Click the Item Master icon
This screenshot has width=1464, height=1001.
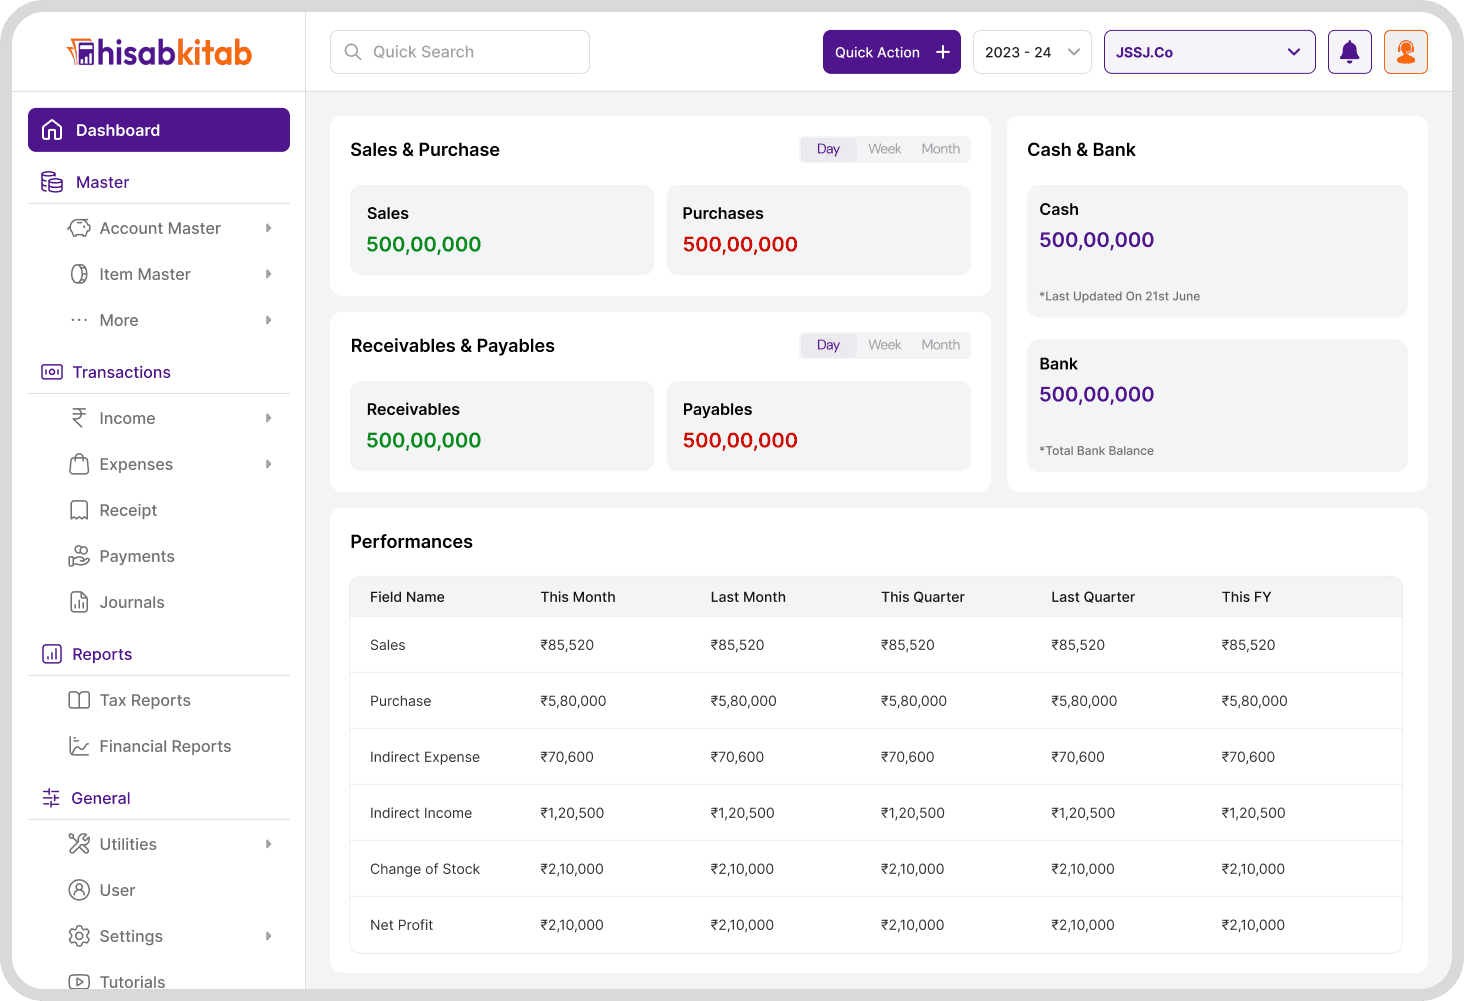click(x=79, y=274)
